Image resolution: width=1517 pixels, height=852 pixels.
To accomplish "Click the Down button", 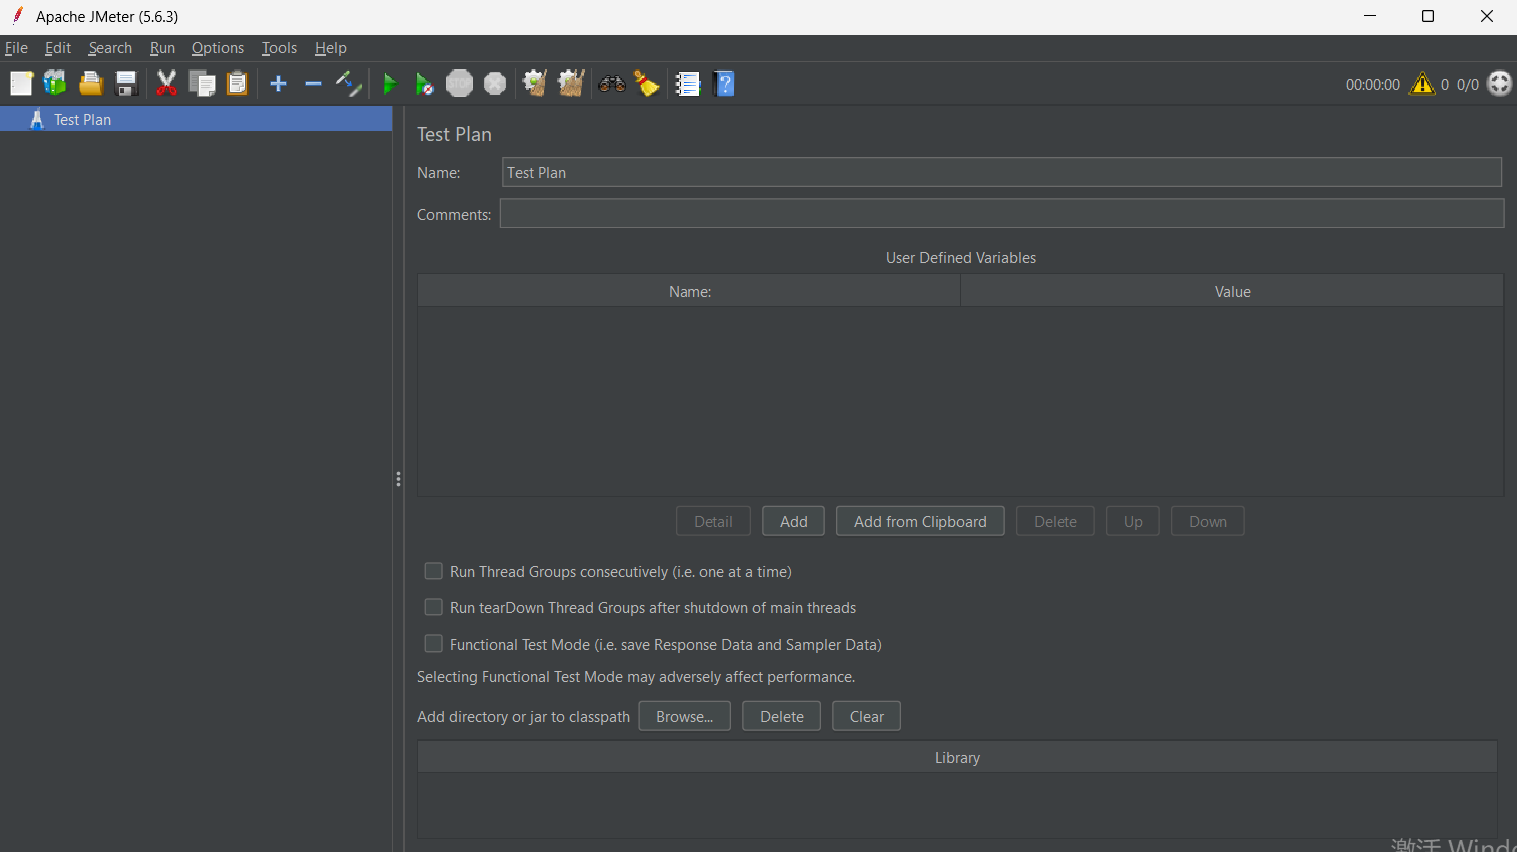I will 1208,521.
